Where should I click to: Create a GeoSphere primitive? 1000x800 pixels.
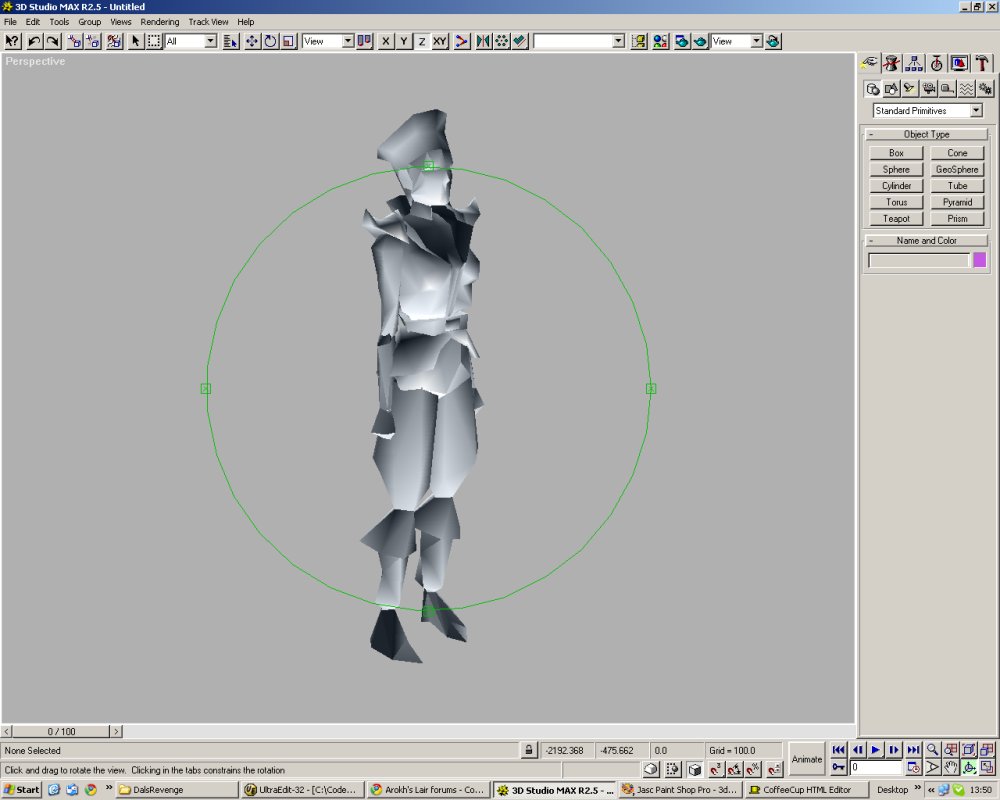pyautogui.click(x=957, y=170)
